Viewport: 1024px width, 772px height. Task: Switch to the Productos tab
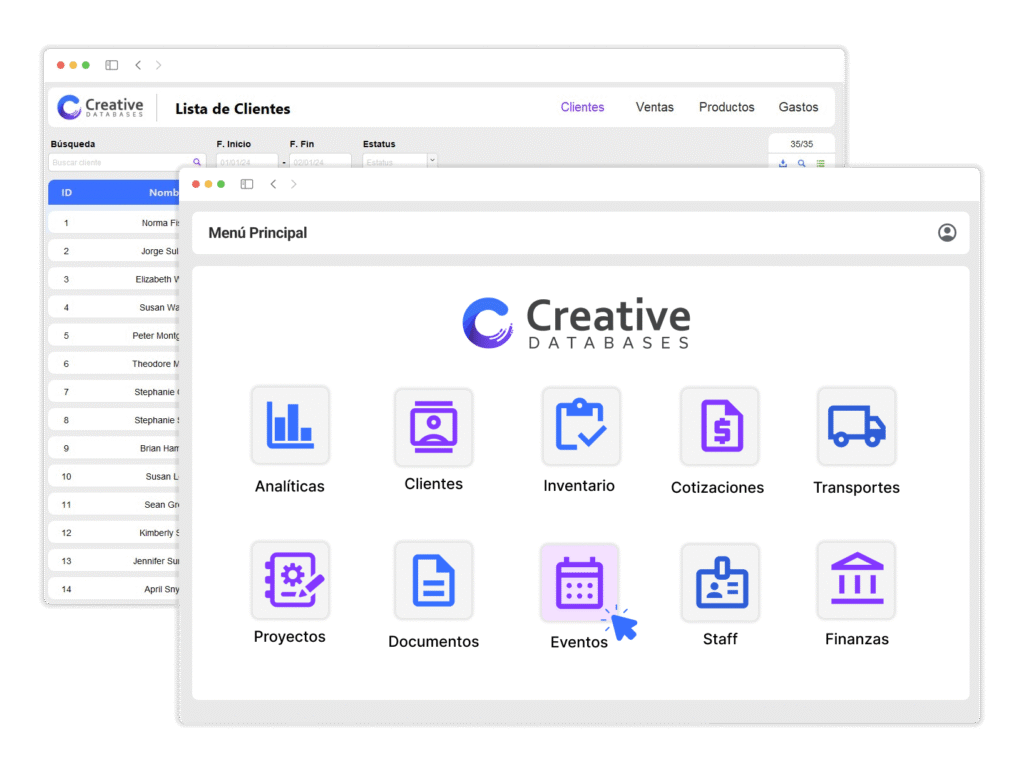727,107
